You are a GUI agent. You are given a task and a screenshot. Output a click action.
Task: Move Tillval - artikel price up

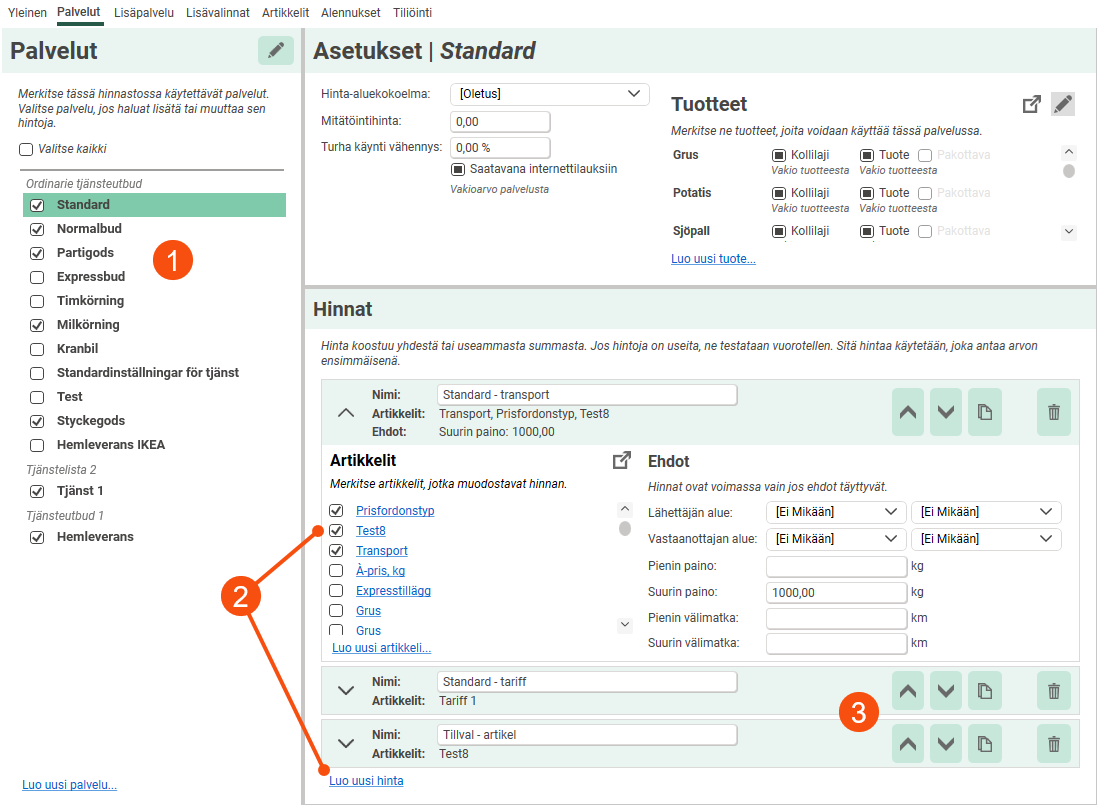(x=908, y=743)
